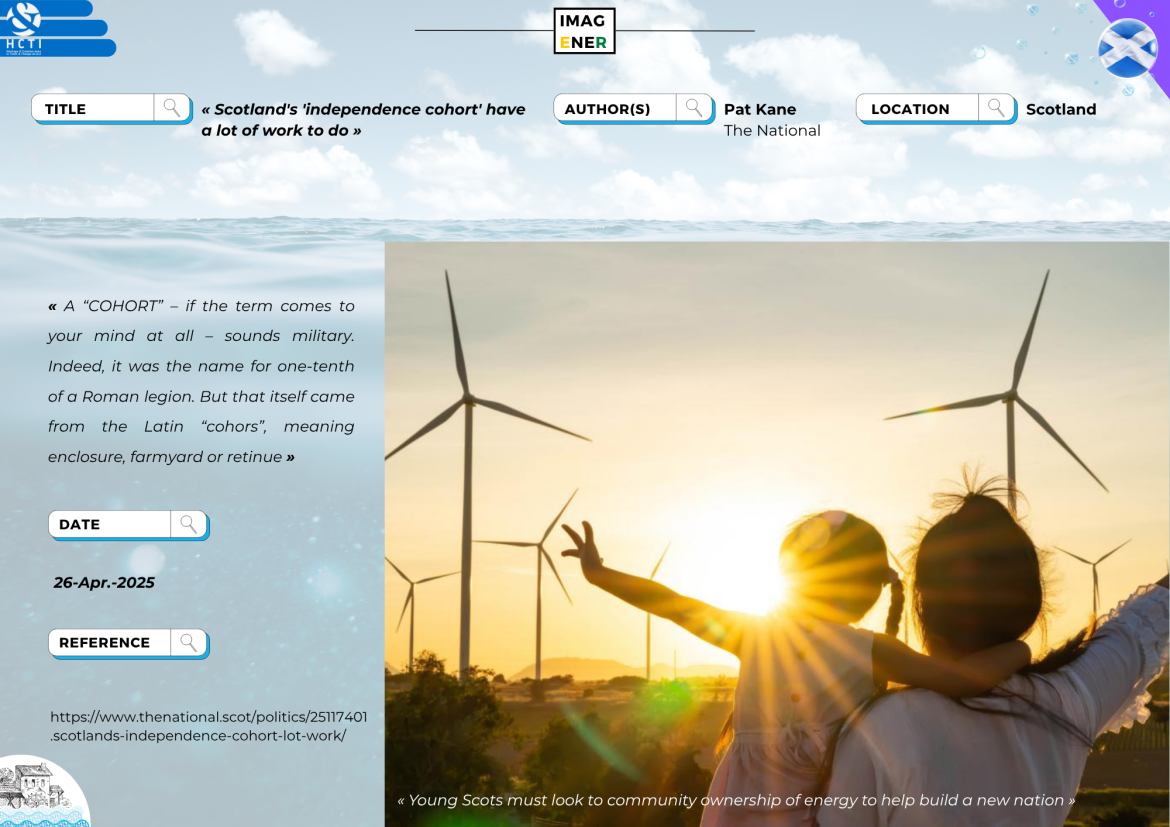Click the DATE label box
Viewport: 1170px width, 827px height.
tap(128, 524)
